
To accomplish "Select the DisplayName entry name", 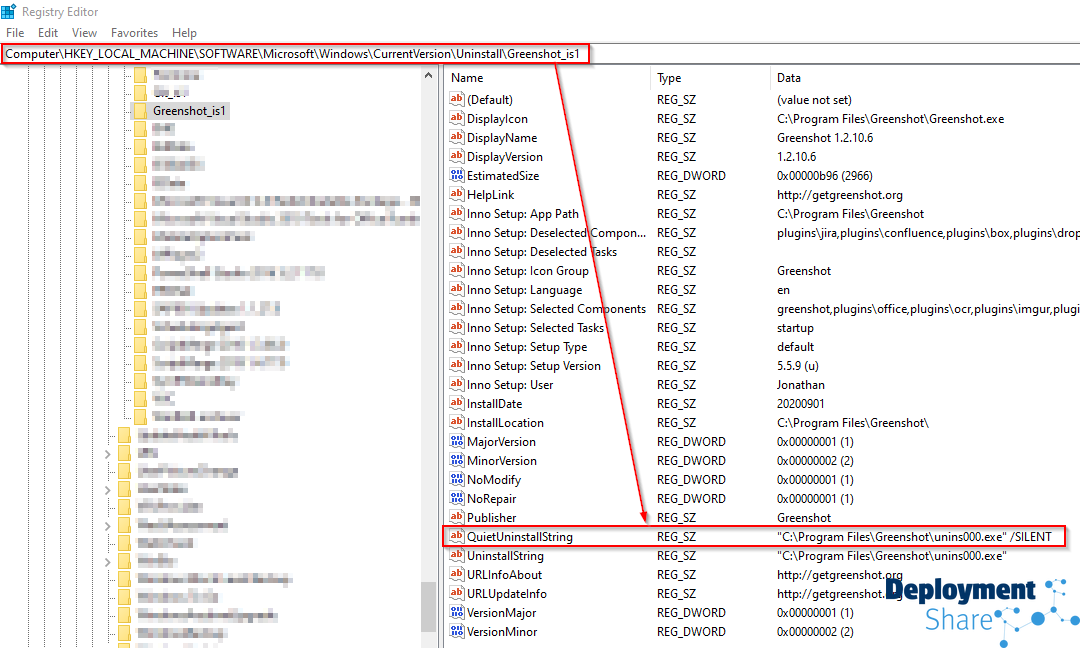I will tap(502, 138).
